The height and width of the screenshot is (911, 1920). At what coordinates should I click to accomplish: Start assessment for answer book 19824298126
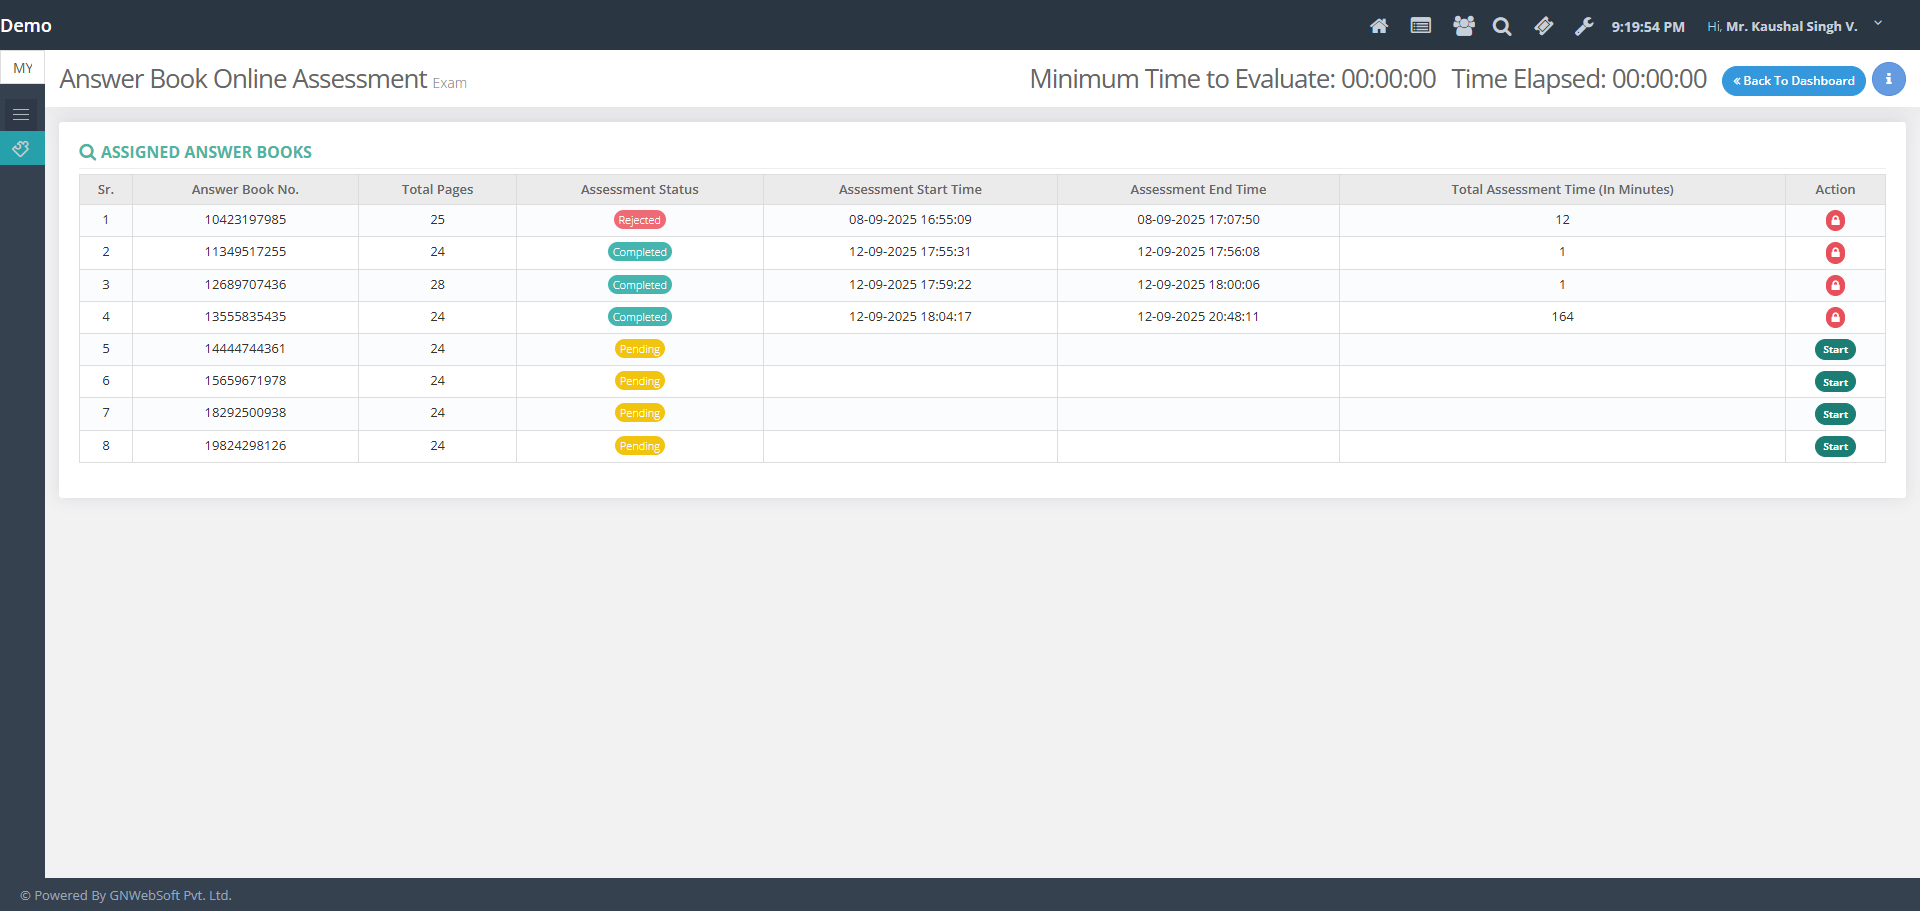(1835, 447)
